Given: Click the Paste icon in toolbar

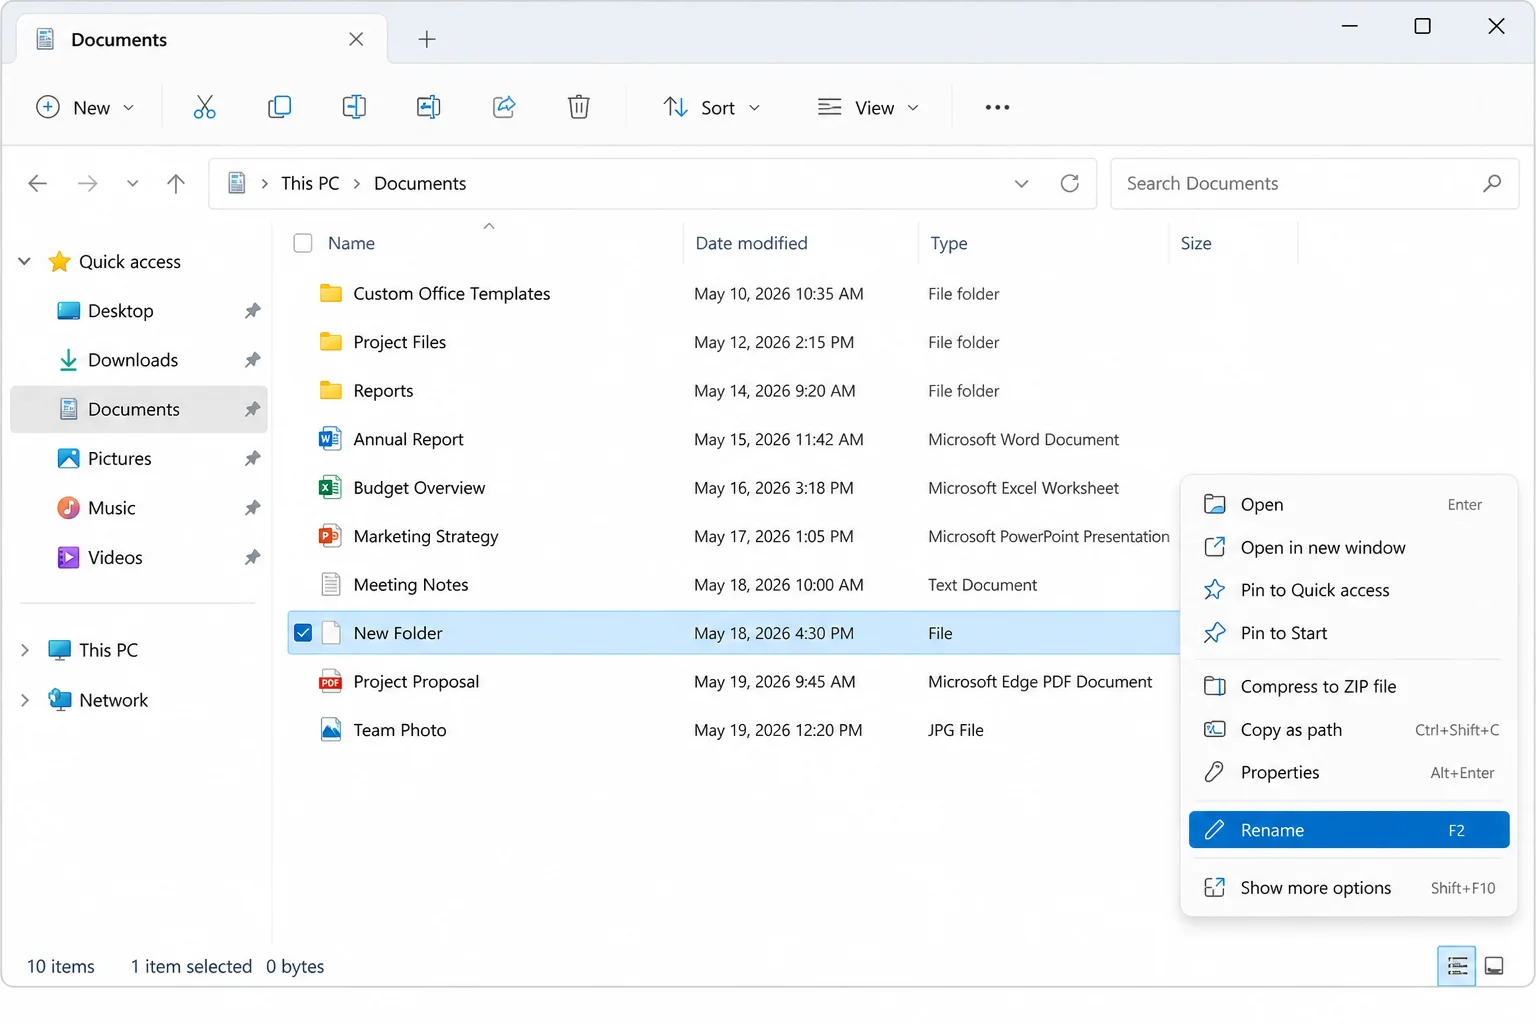Looking at the screenshot, I should (x=354, y=107).
